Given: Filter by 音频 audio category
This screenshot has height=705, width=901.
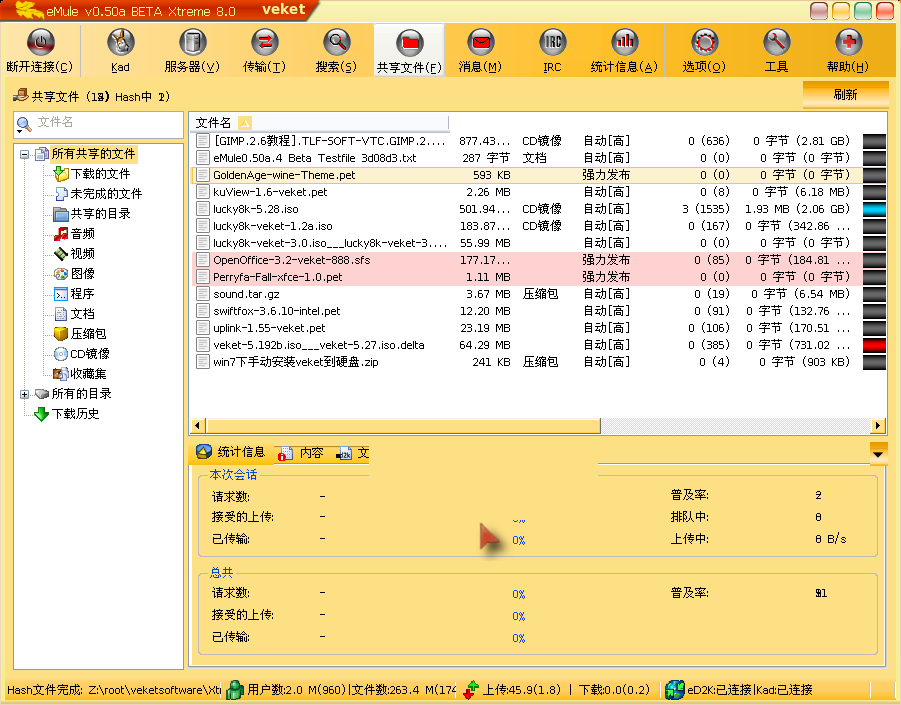Looking at the screenshot, I should pyautogui.click(x=74, y=234).
